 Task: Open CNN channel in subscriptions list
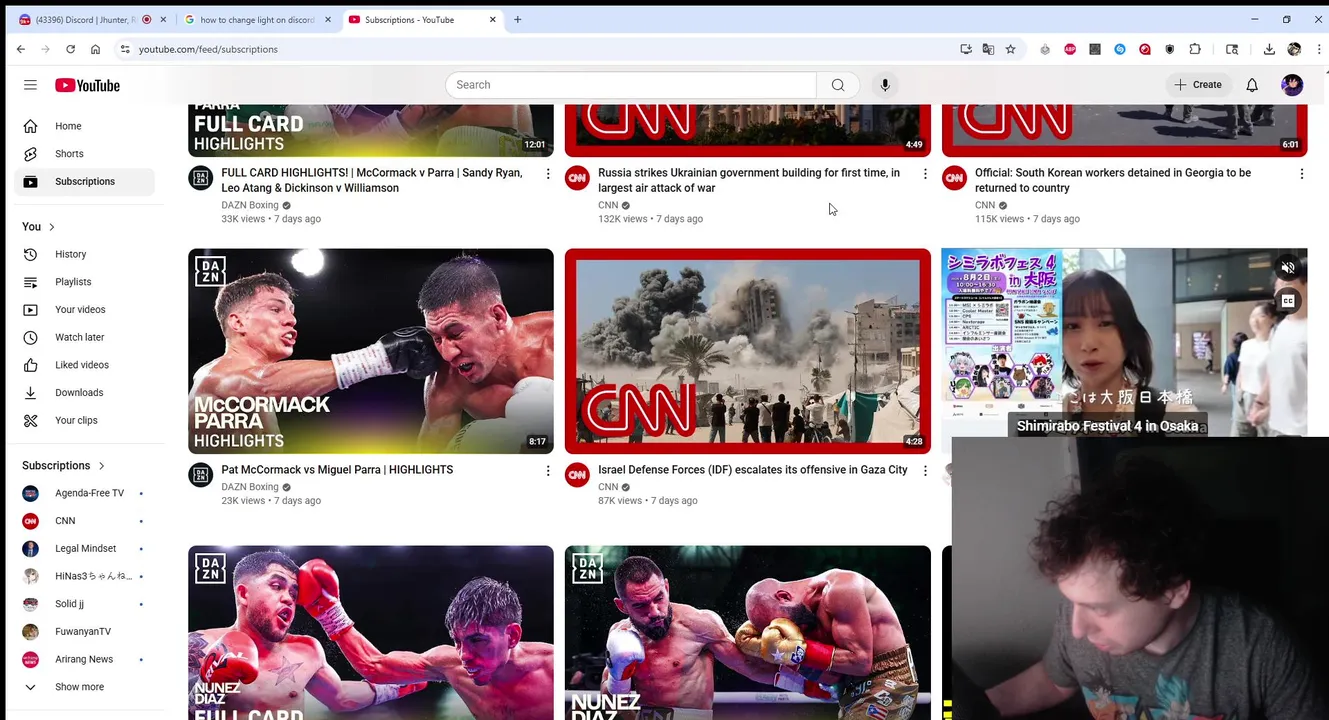[85, 521]
